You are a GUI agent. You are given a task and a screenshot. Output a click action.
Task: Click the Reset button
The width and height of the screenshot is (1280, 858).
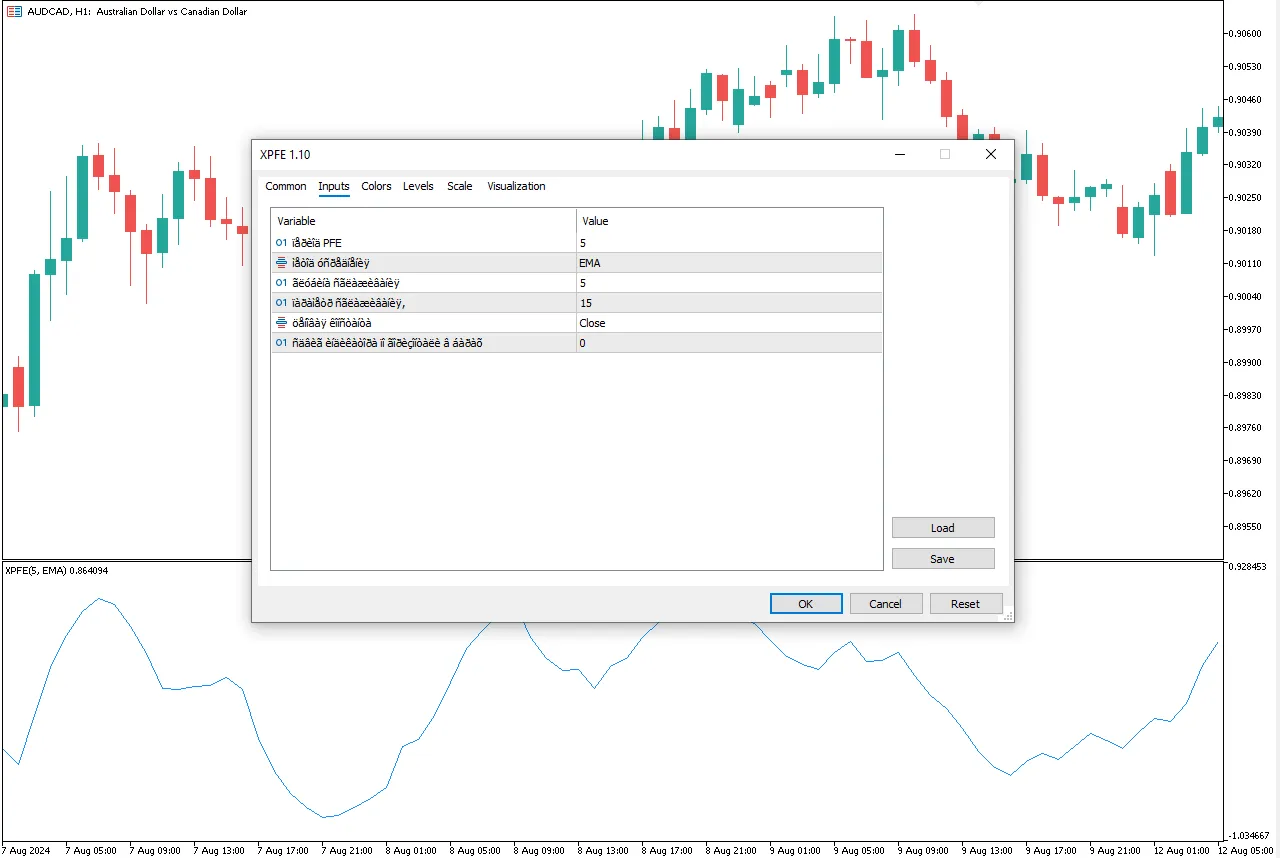(x=965, y=604)
